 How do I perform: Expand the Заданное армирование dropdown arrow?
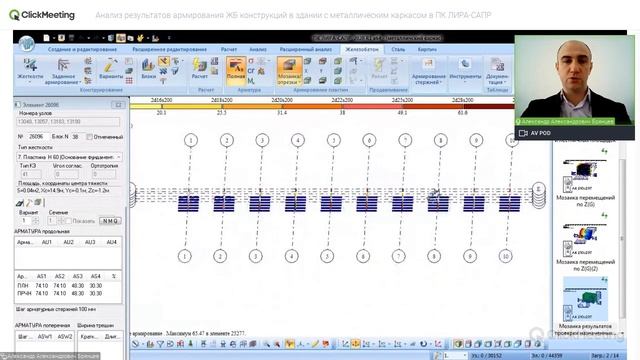point(80,82)
